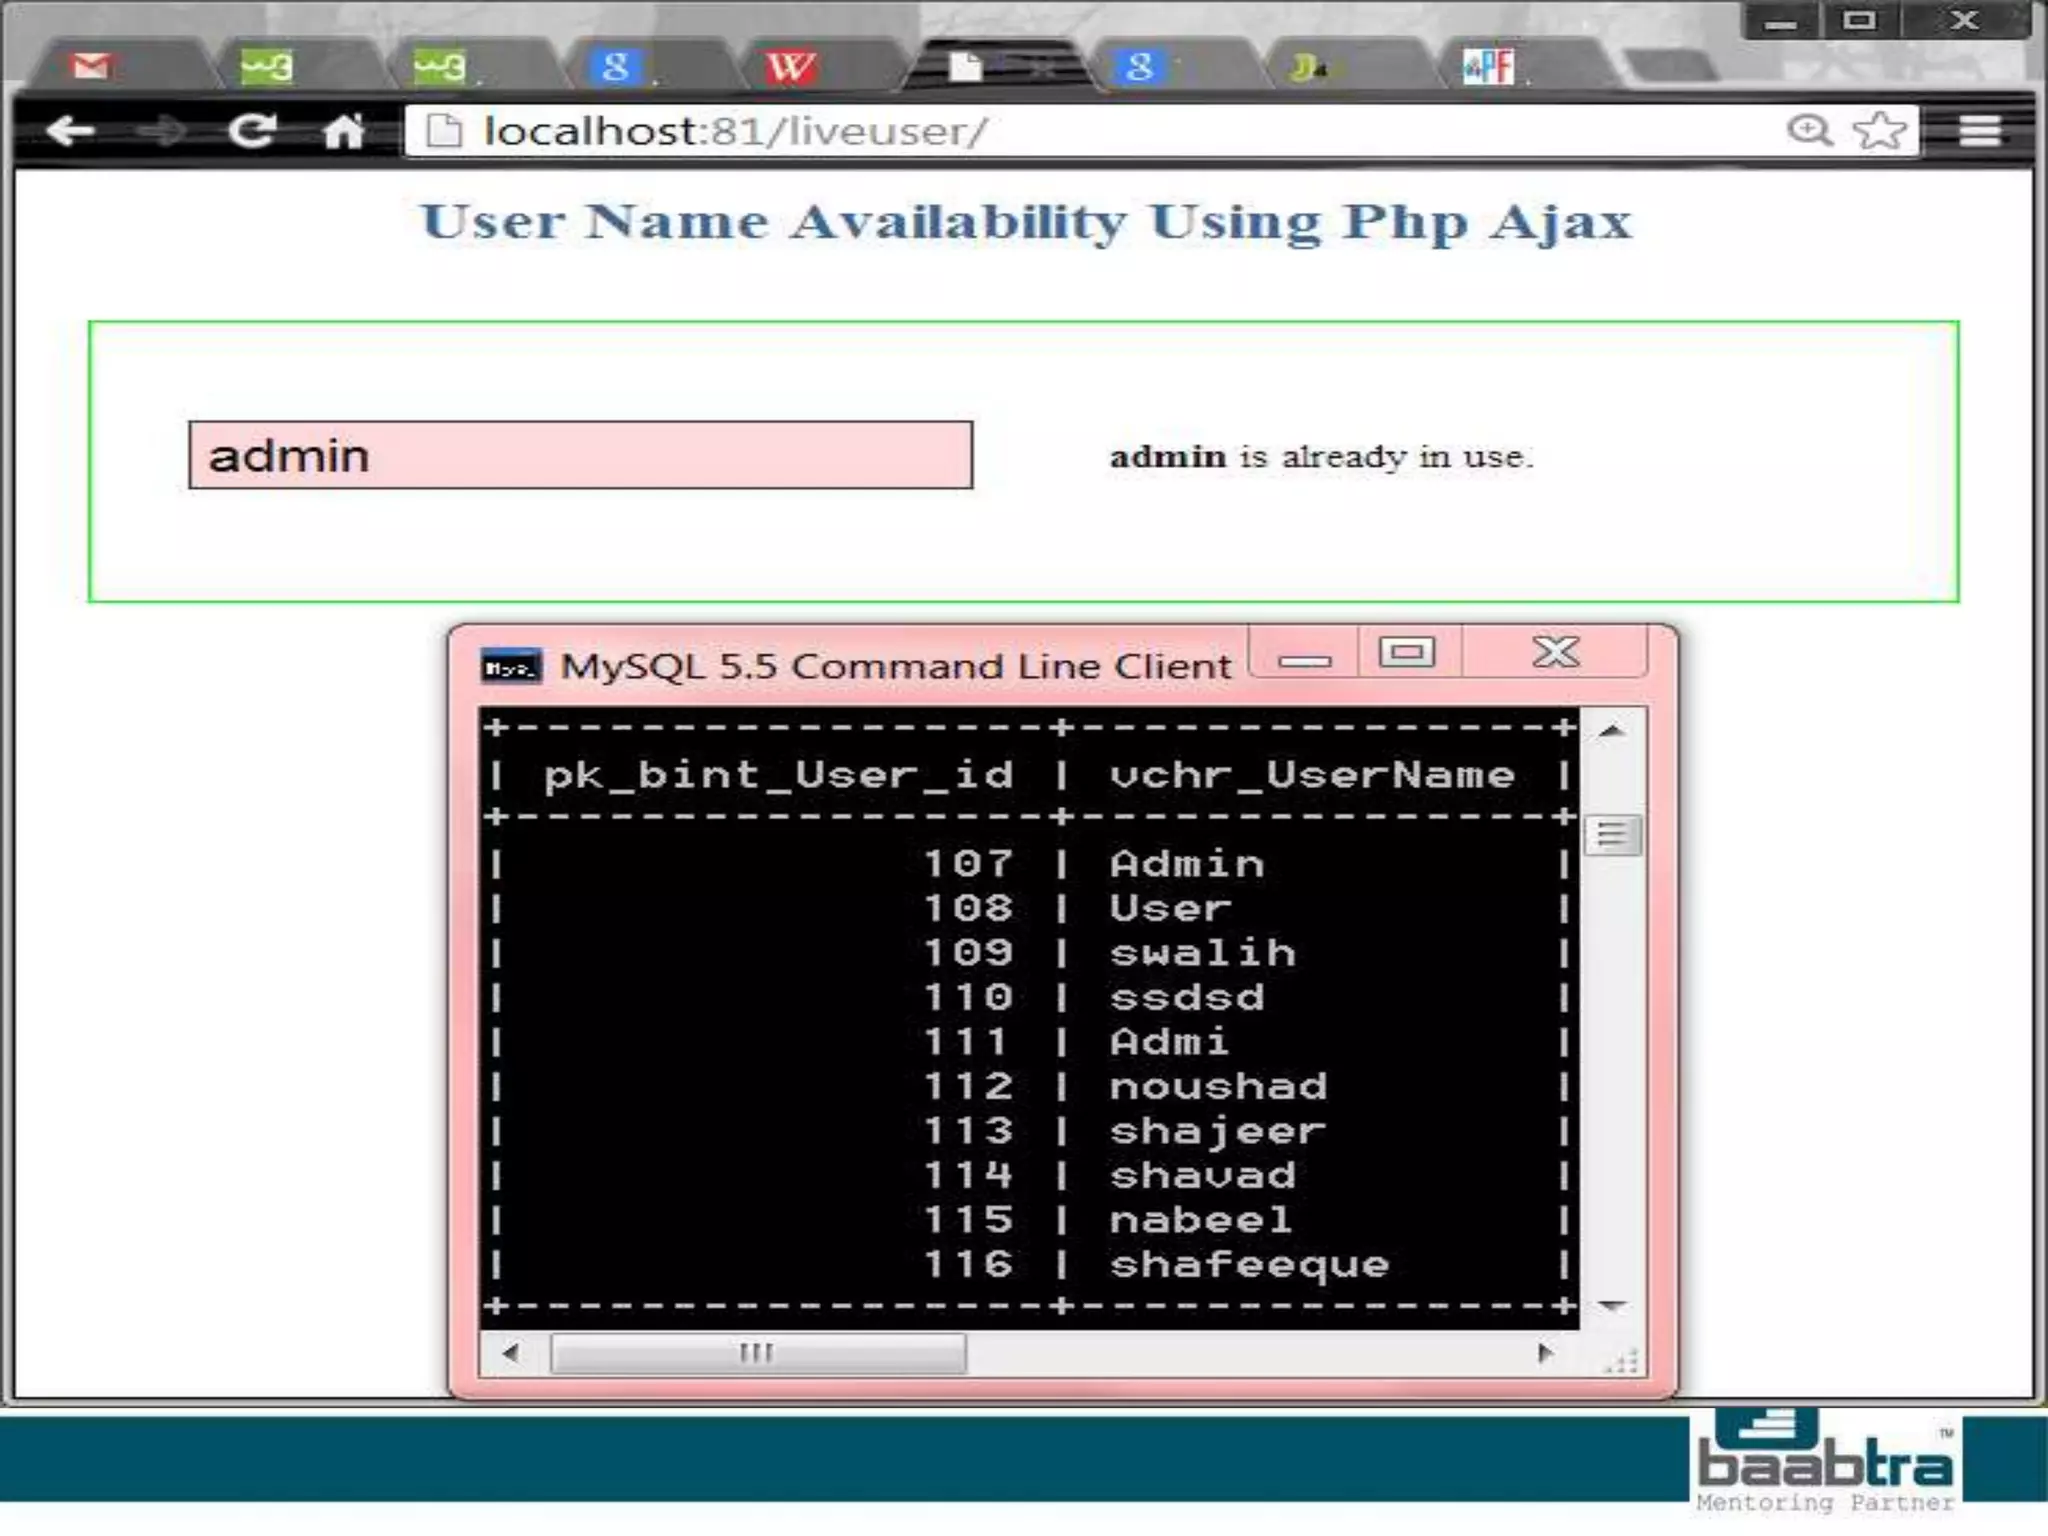Screen dimensions: 2048x1536
Task: Click the zoom magnifier icon in address bar
Action: point(1809,130)
